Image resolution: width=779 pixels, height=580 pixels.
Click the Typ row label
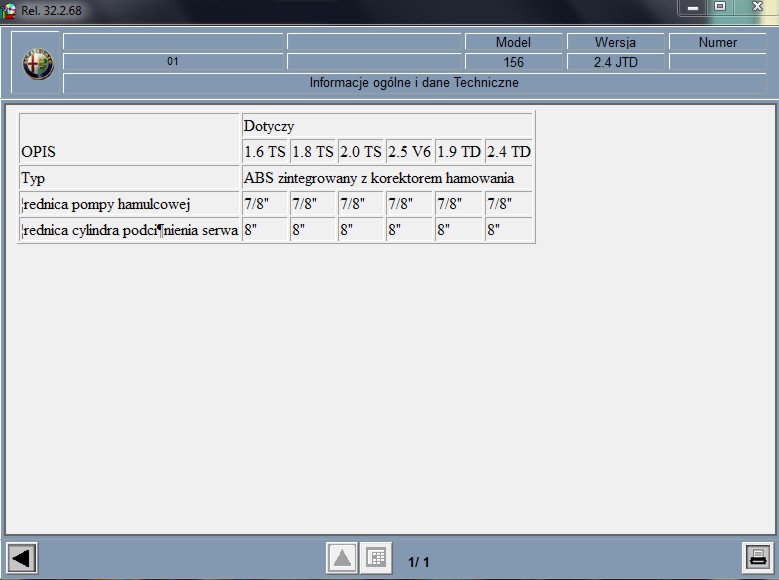[x=129, y=178]
